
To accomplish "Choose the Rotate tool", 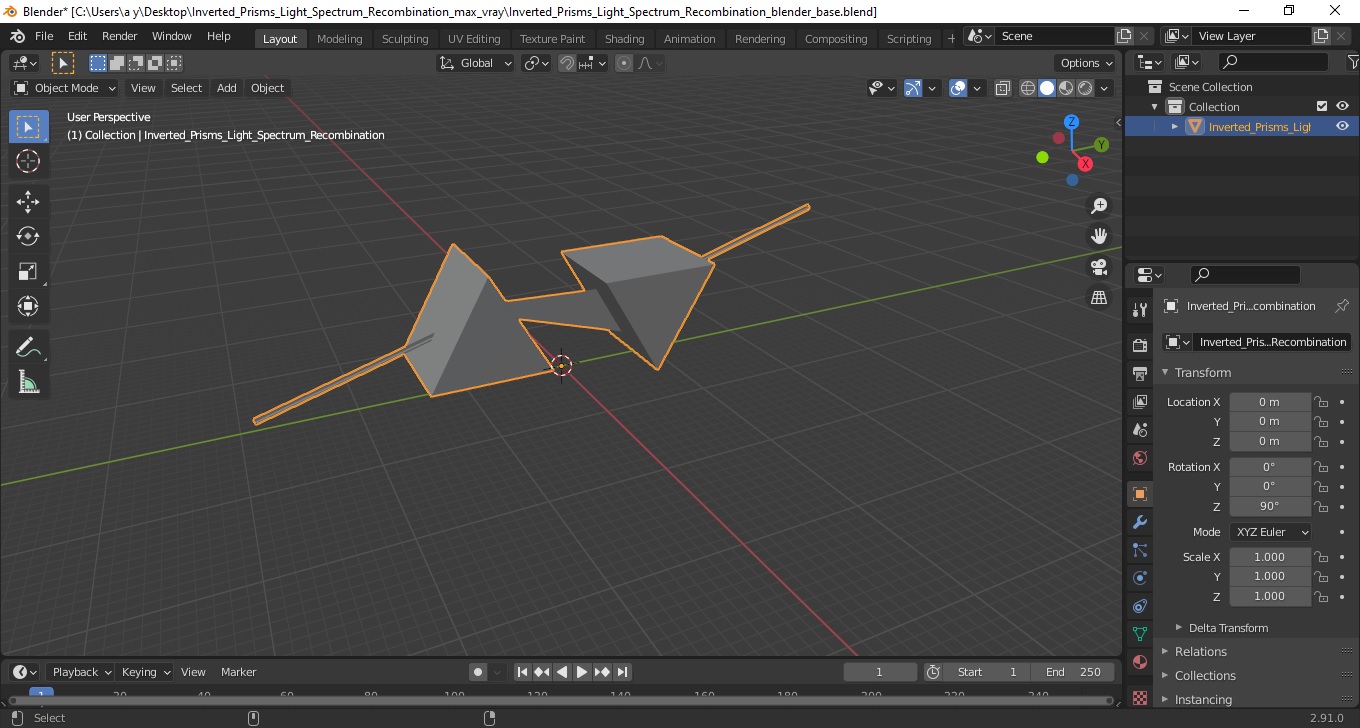I will click(x=28, y=236).
